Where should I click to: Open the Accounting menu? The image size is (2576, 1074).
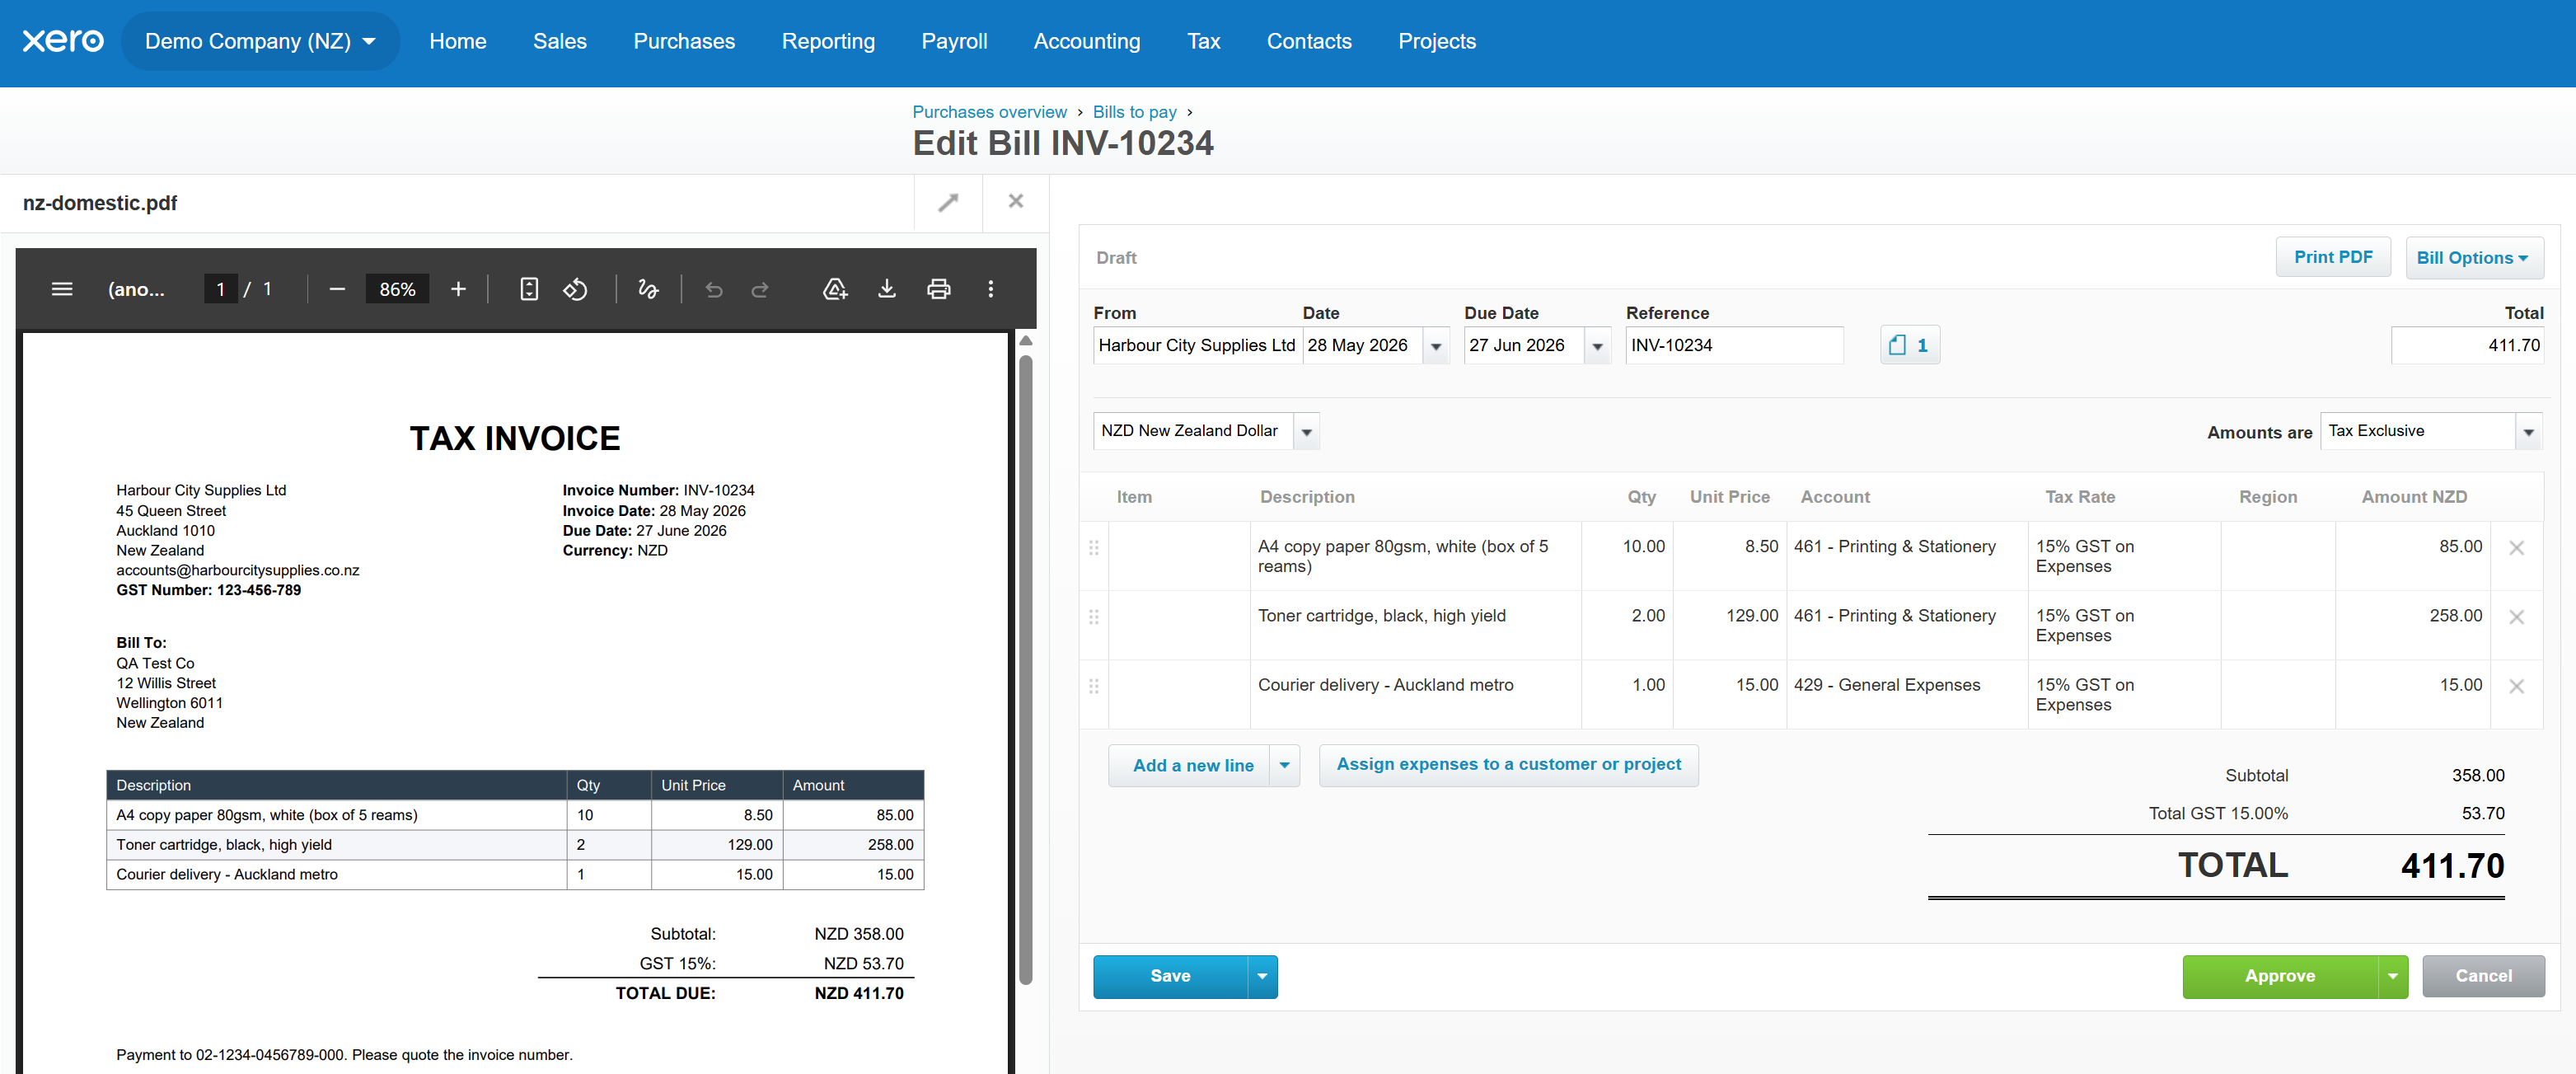[x=1086, y=41]
